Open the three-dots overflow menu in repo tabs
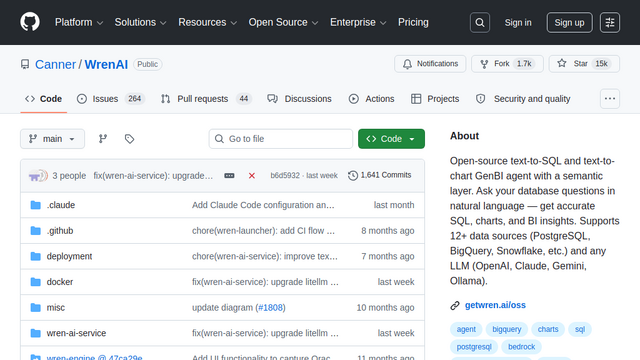Image resolution: width=640 pixels, height=360 pixels. (610, 99)
